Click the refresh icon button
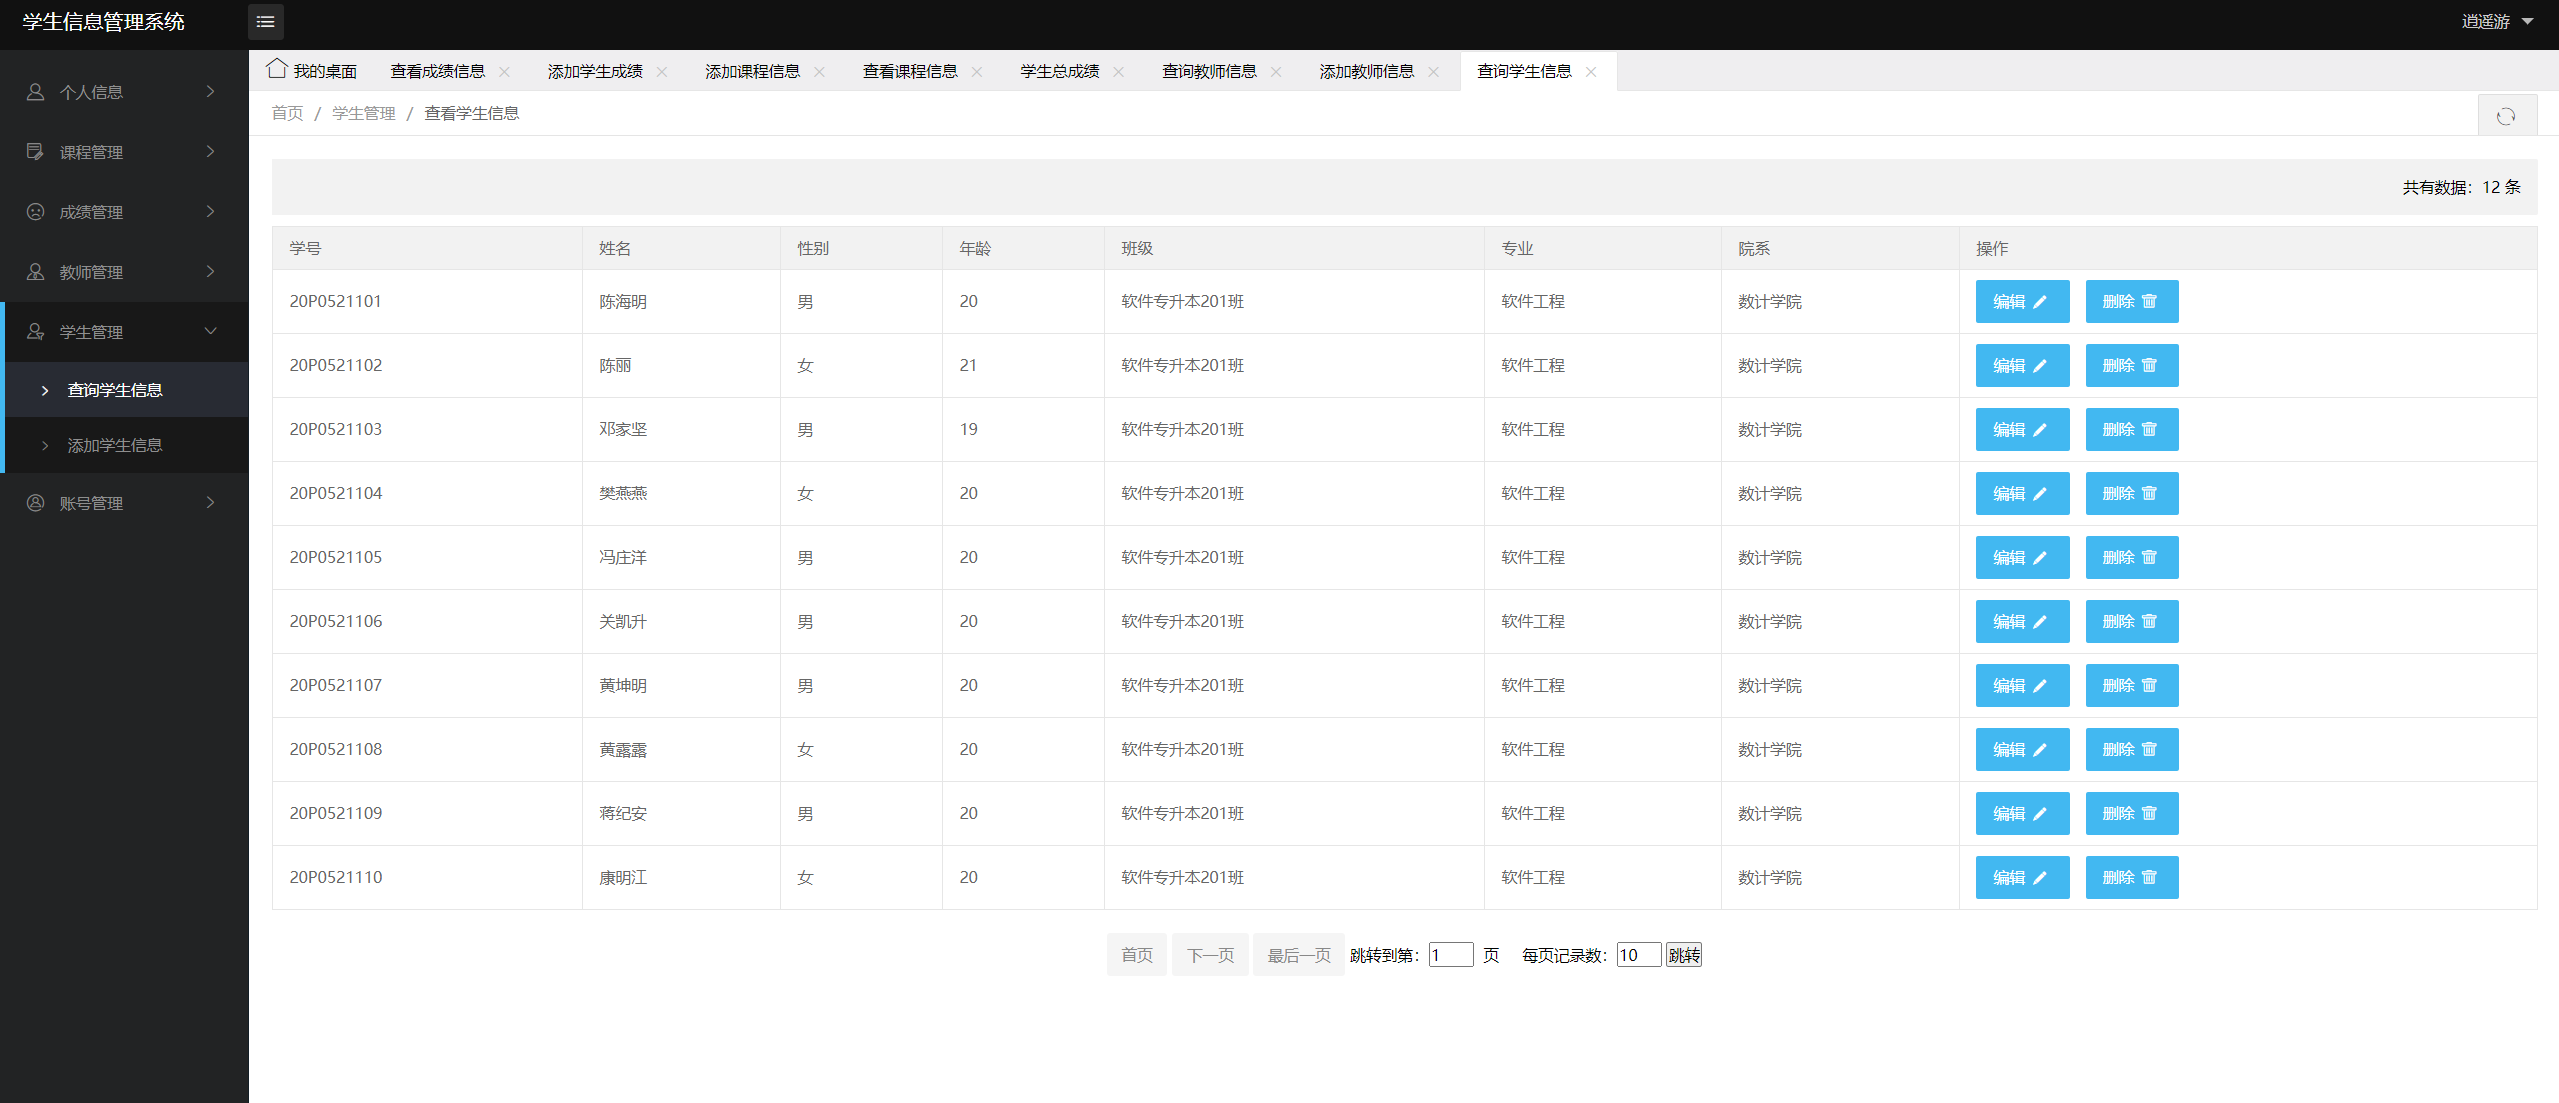 (x=2505, y=116)
